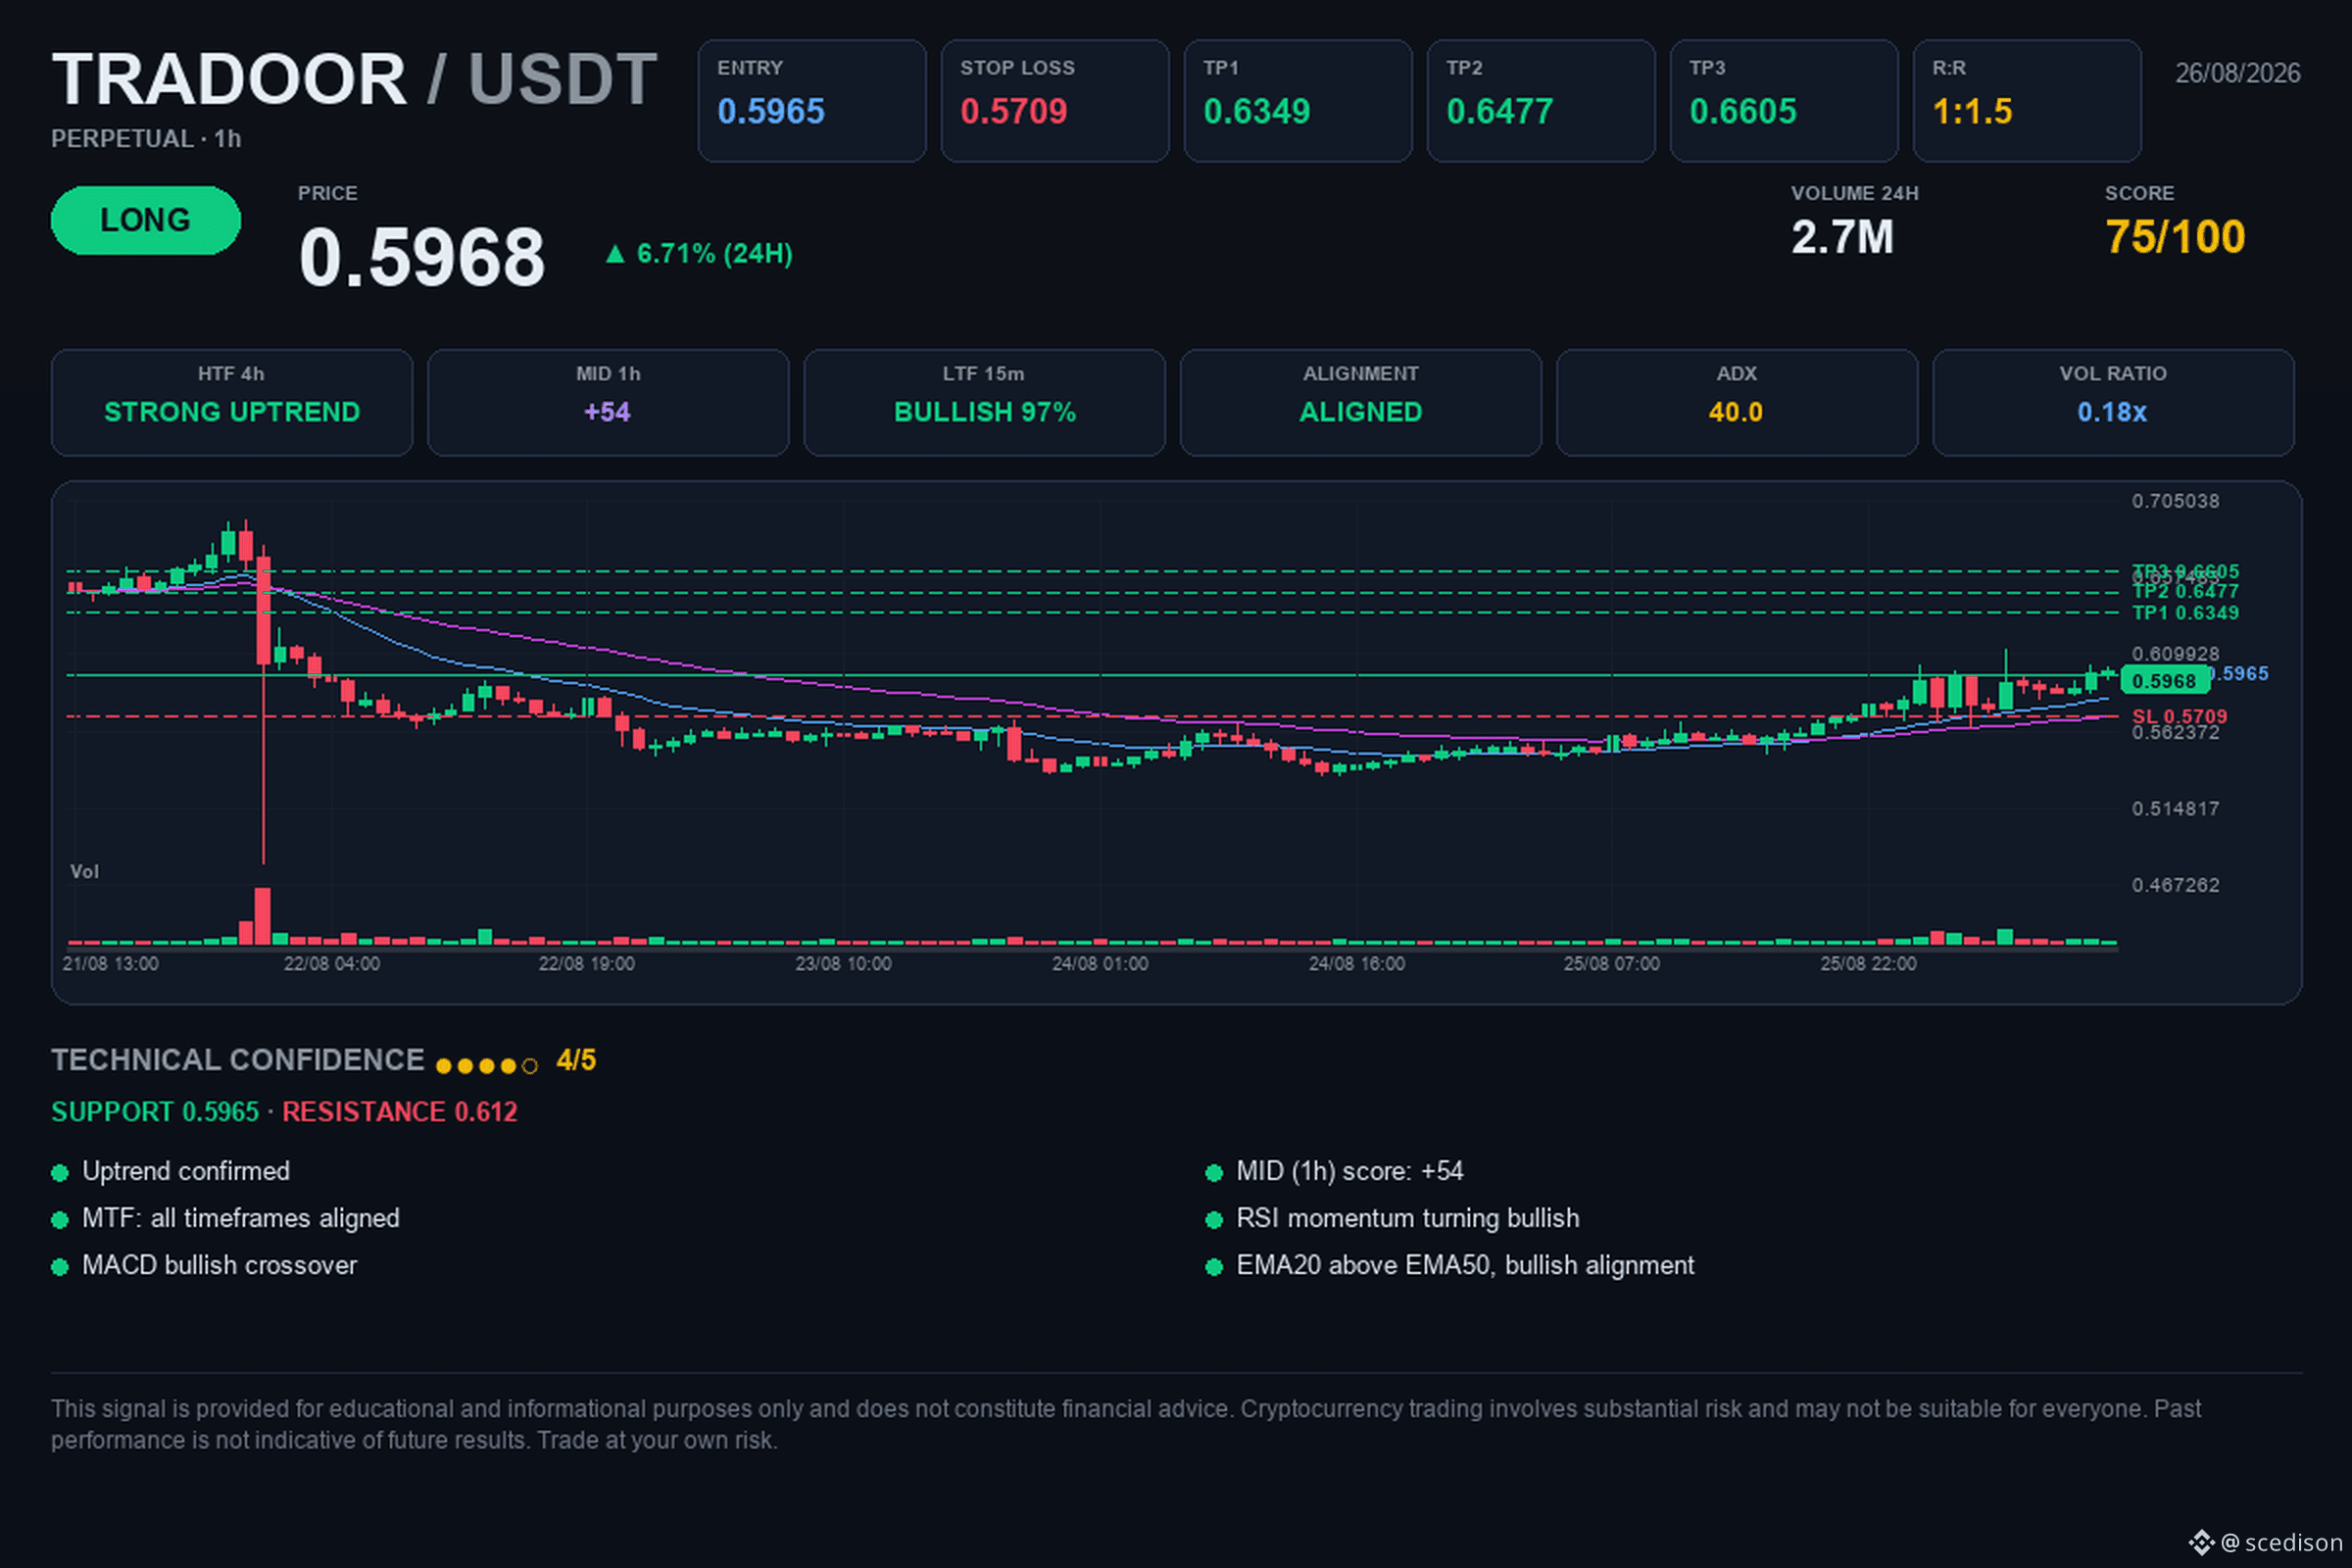Click the green up-arrow beside 6.71%
2352x1568 pixels.
click(615, 254)
